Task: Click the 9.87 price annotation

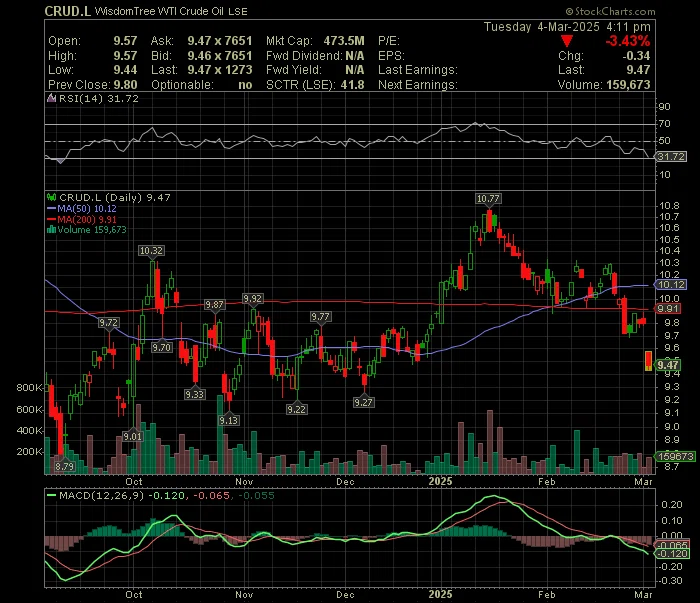Action: [214, 304]
